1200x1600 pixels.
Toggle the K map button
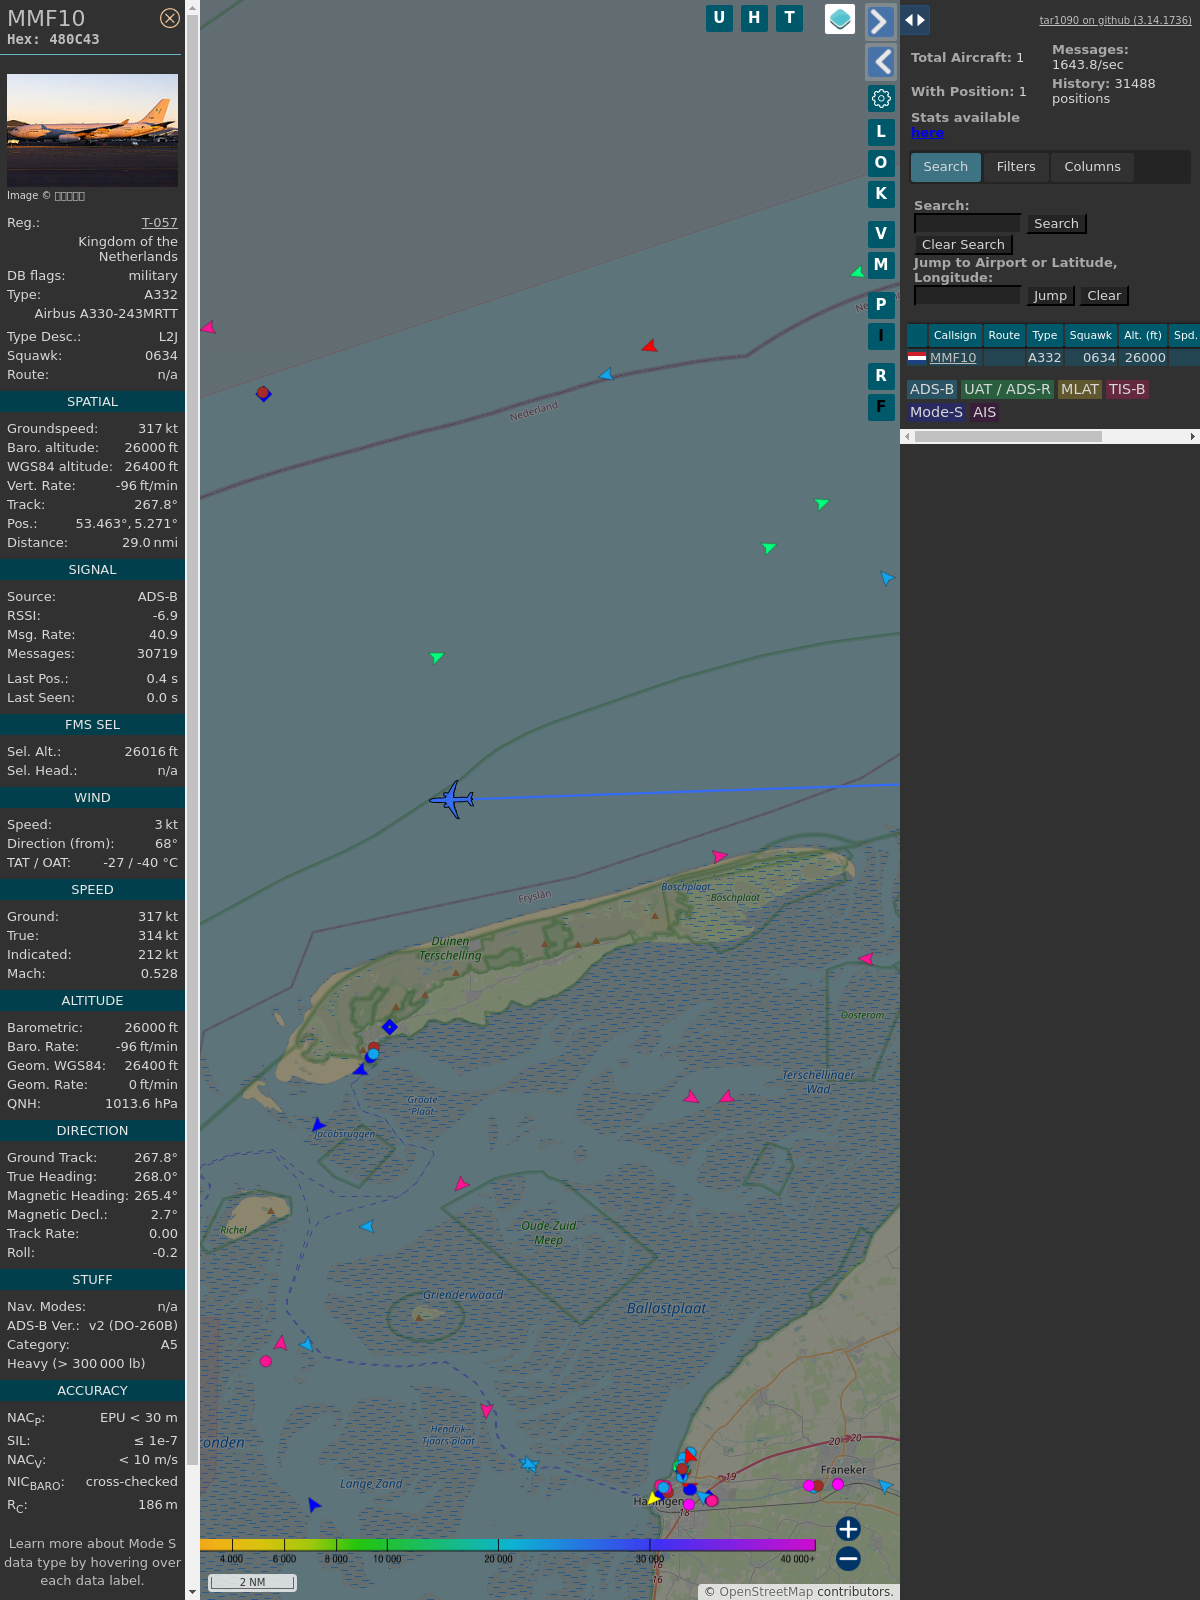pyautogui.click(x=881, y=194)
